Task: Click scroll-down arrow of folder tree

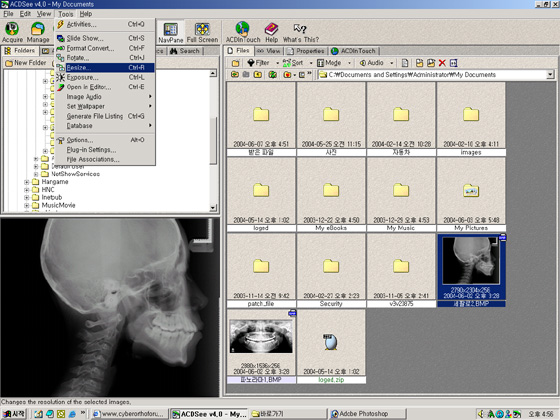Action: point(213,208)
